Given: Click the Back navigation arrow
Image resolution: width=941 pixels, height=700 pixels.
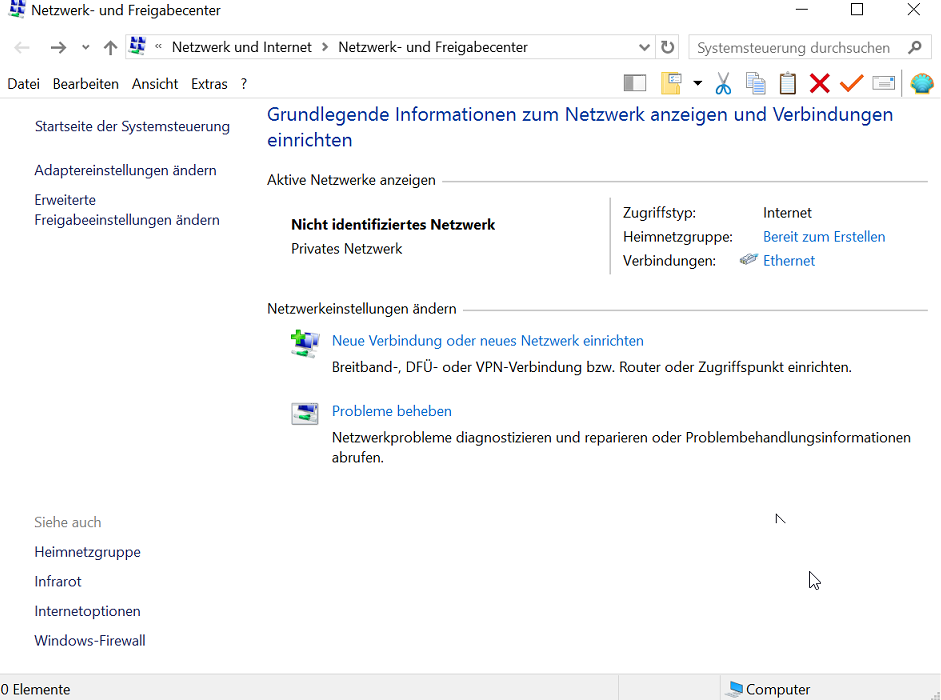Looking at the screenshot, I should coord(22,47).
